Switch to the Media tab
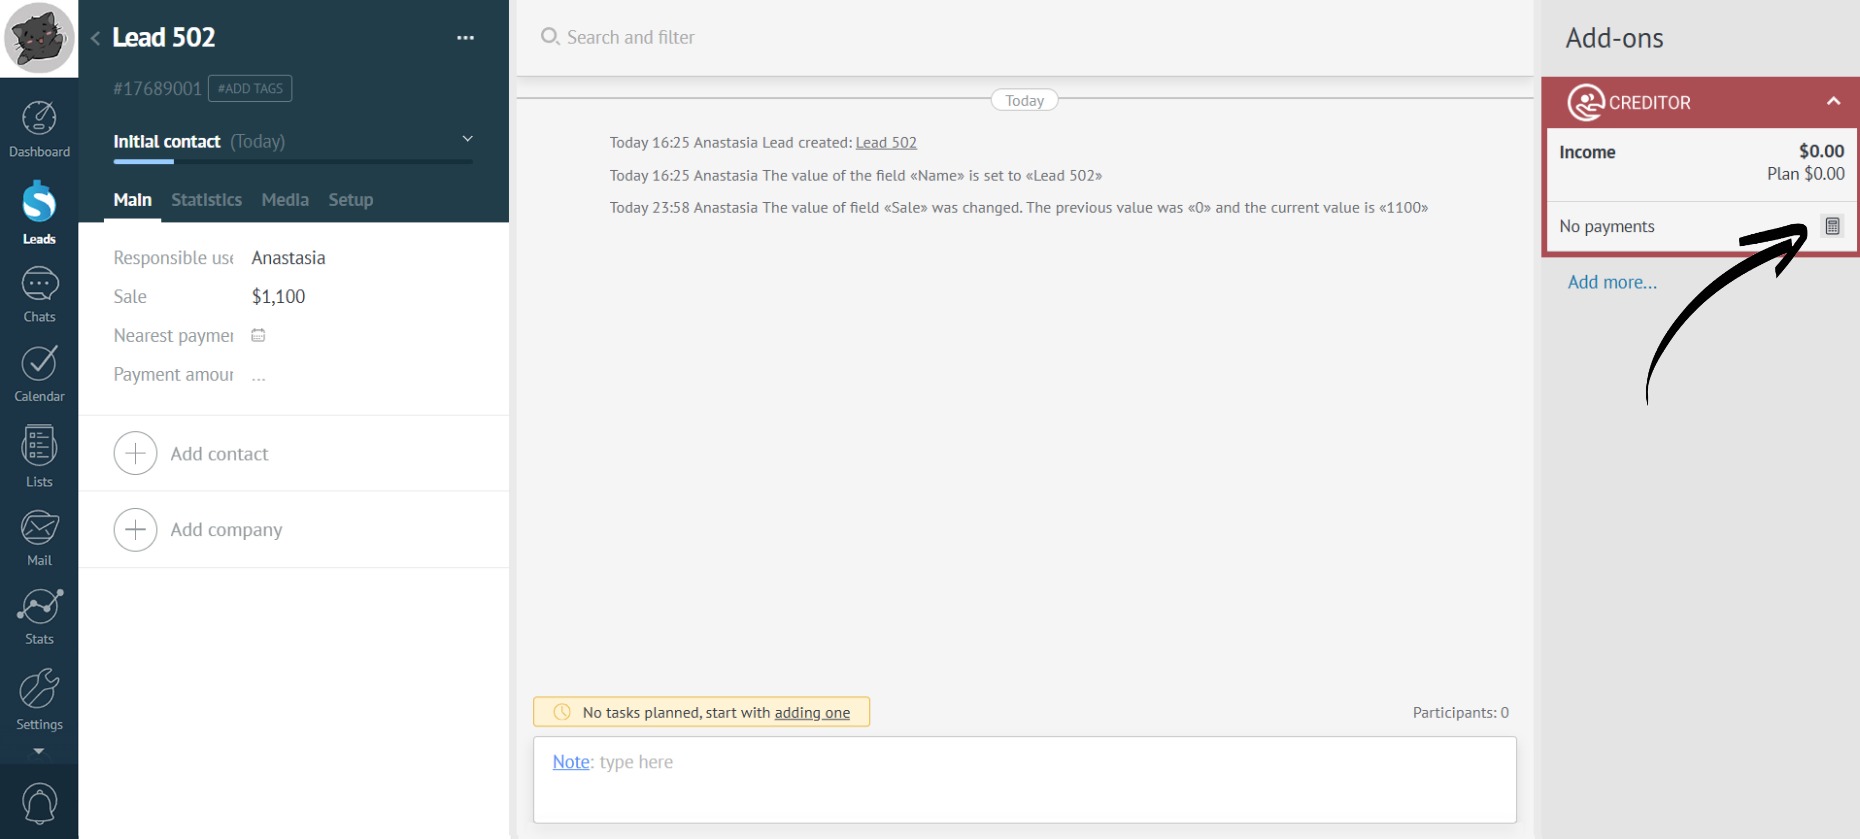This screenshot has width=1860, height=839. tap(285, 200)
